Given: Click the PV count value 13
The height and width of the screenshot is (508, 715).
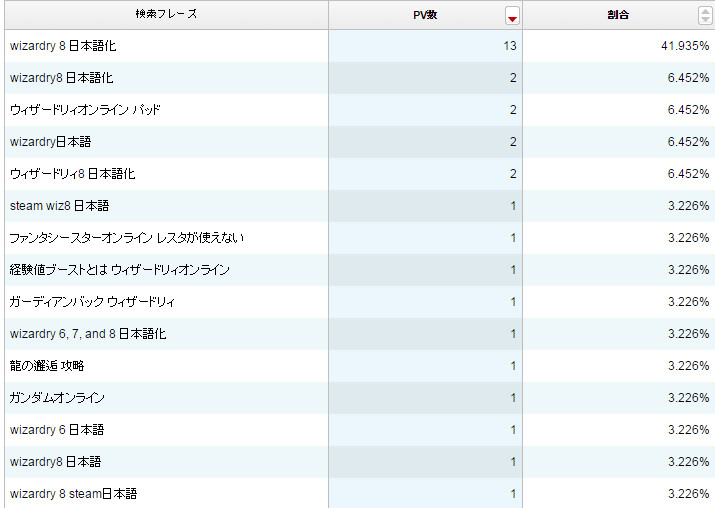Looking at the screenshot, I should click(x=510, y=46).
